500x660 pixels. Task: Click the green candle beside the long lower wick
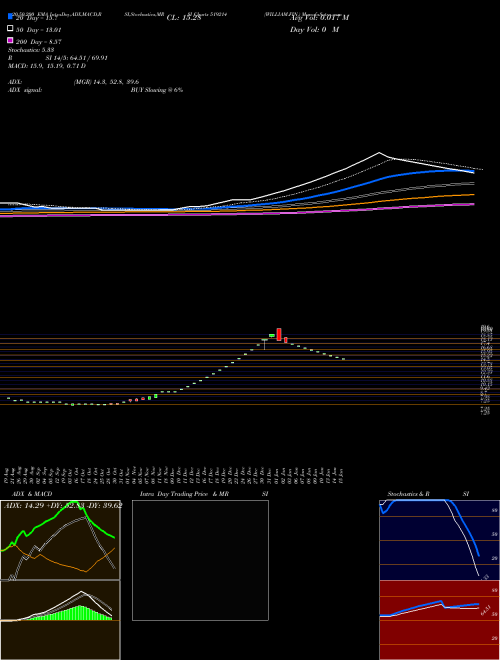(x=271, y=335)
